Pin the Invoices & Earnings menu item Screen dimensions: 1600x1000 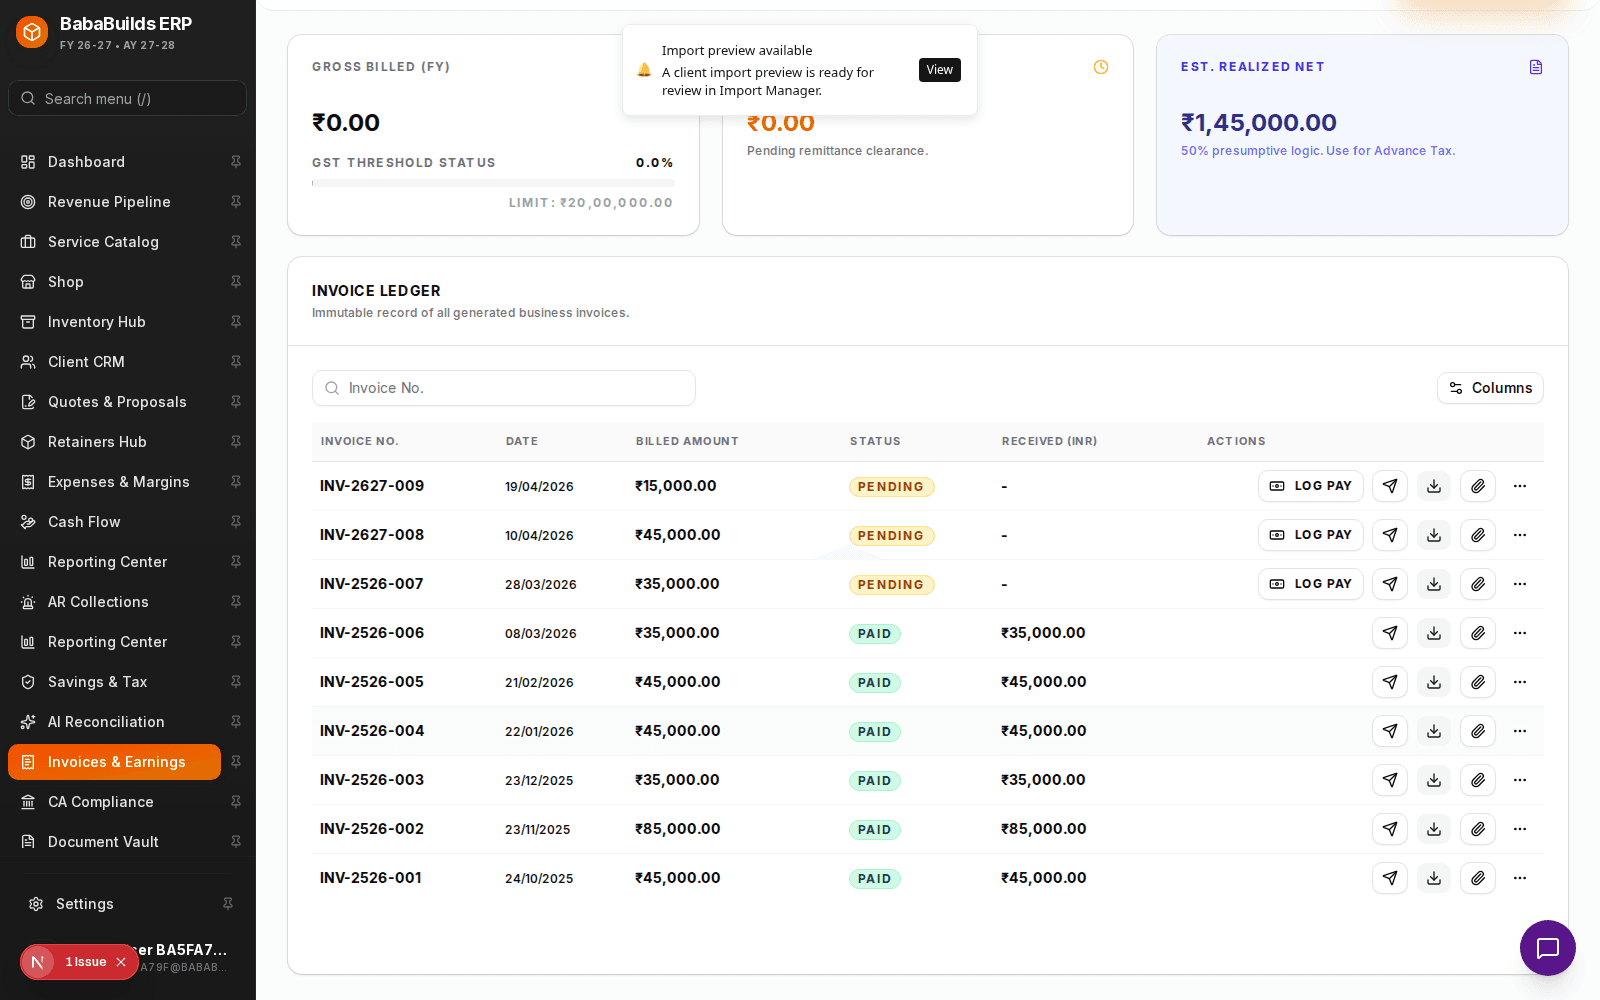click(236, 762)
